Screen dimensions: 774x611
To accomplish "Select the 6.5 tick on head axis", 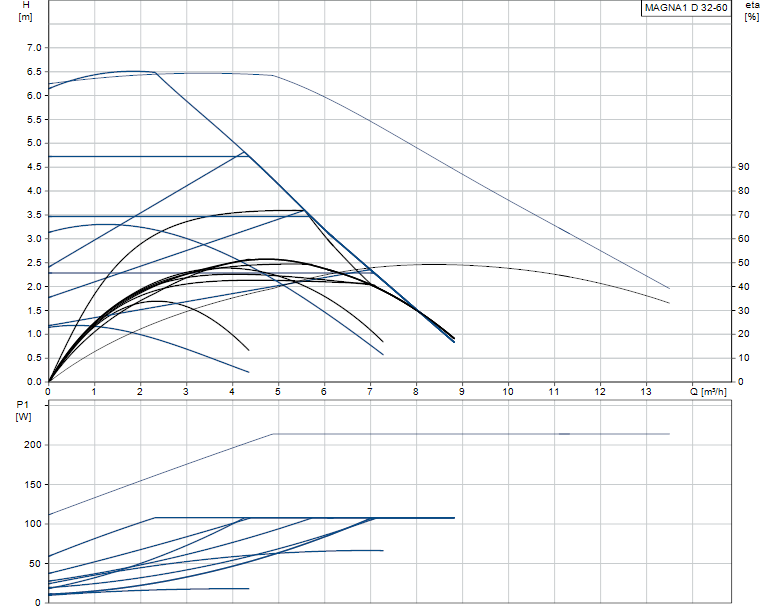I will 34,72.
